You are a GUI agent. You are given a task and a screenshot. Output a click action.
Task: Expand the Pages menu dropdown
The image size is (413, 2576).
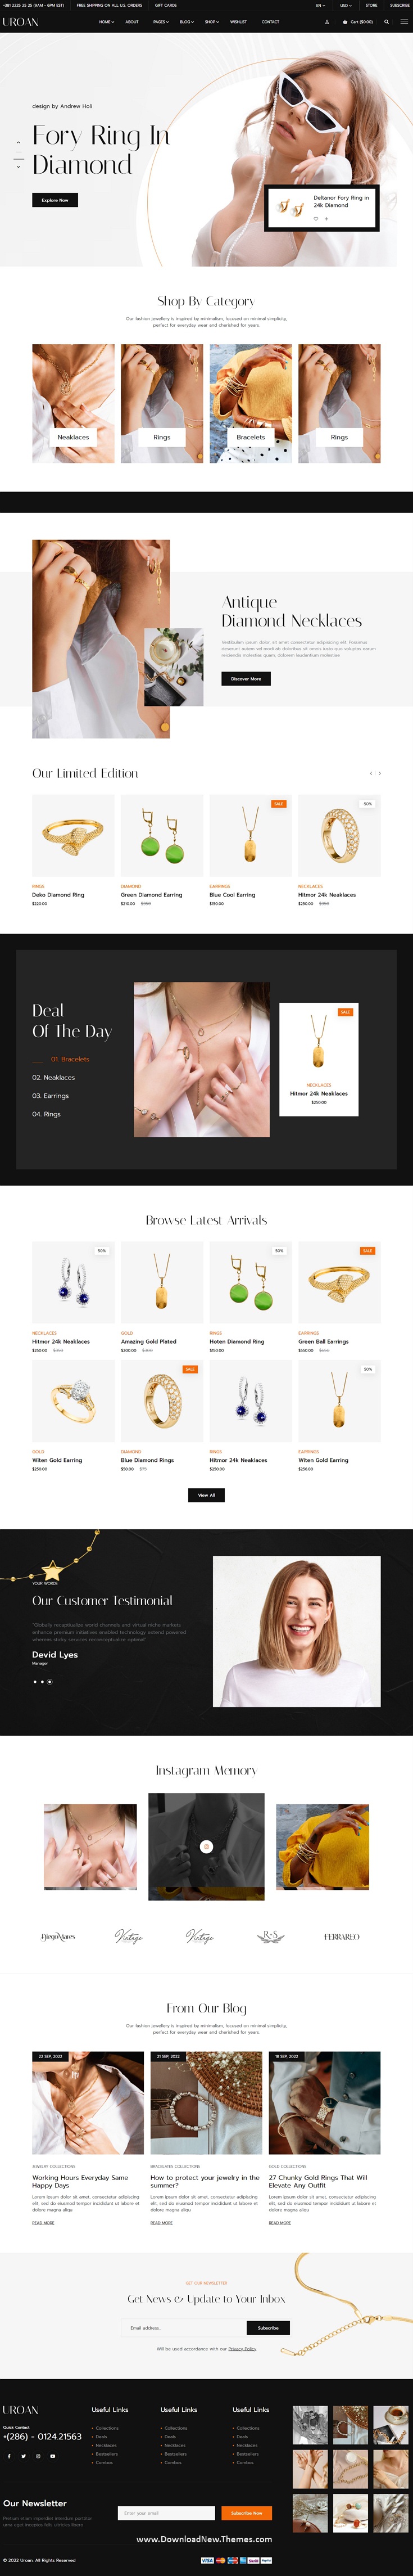click(160, 22)
